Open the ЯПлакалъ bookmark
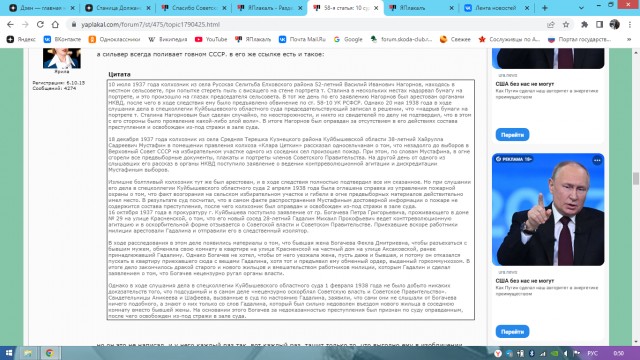 [253, 39]
